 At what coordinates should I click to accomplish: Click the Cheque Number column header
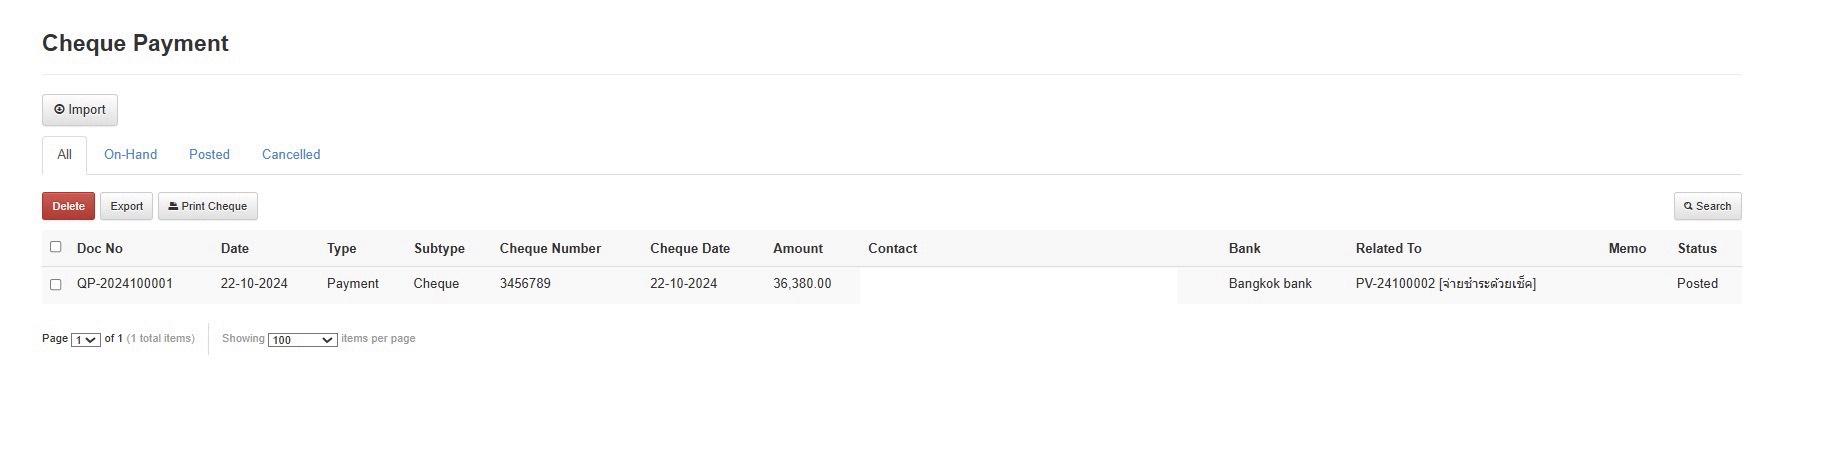click(550, 249)
